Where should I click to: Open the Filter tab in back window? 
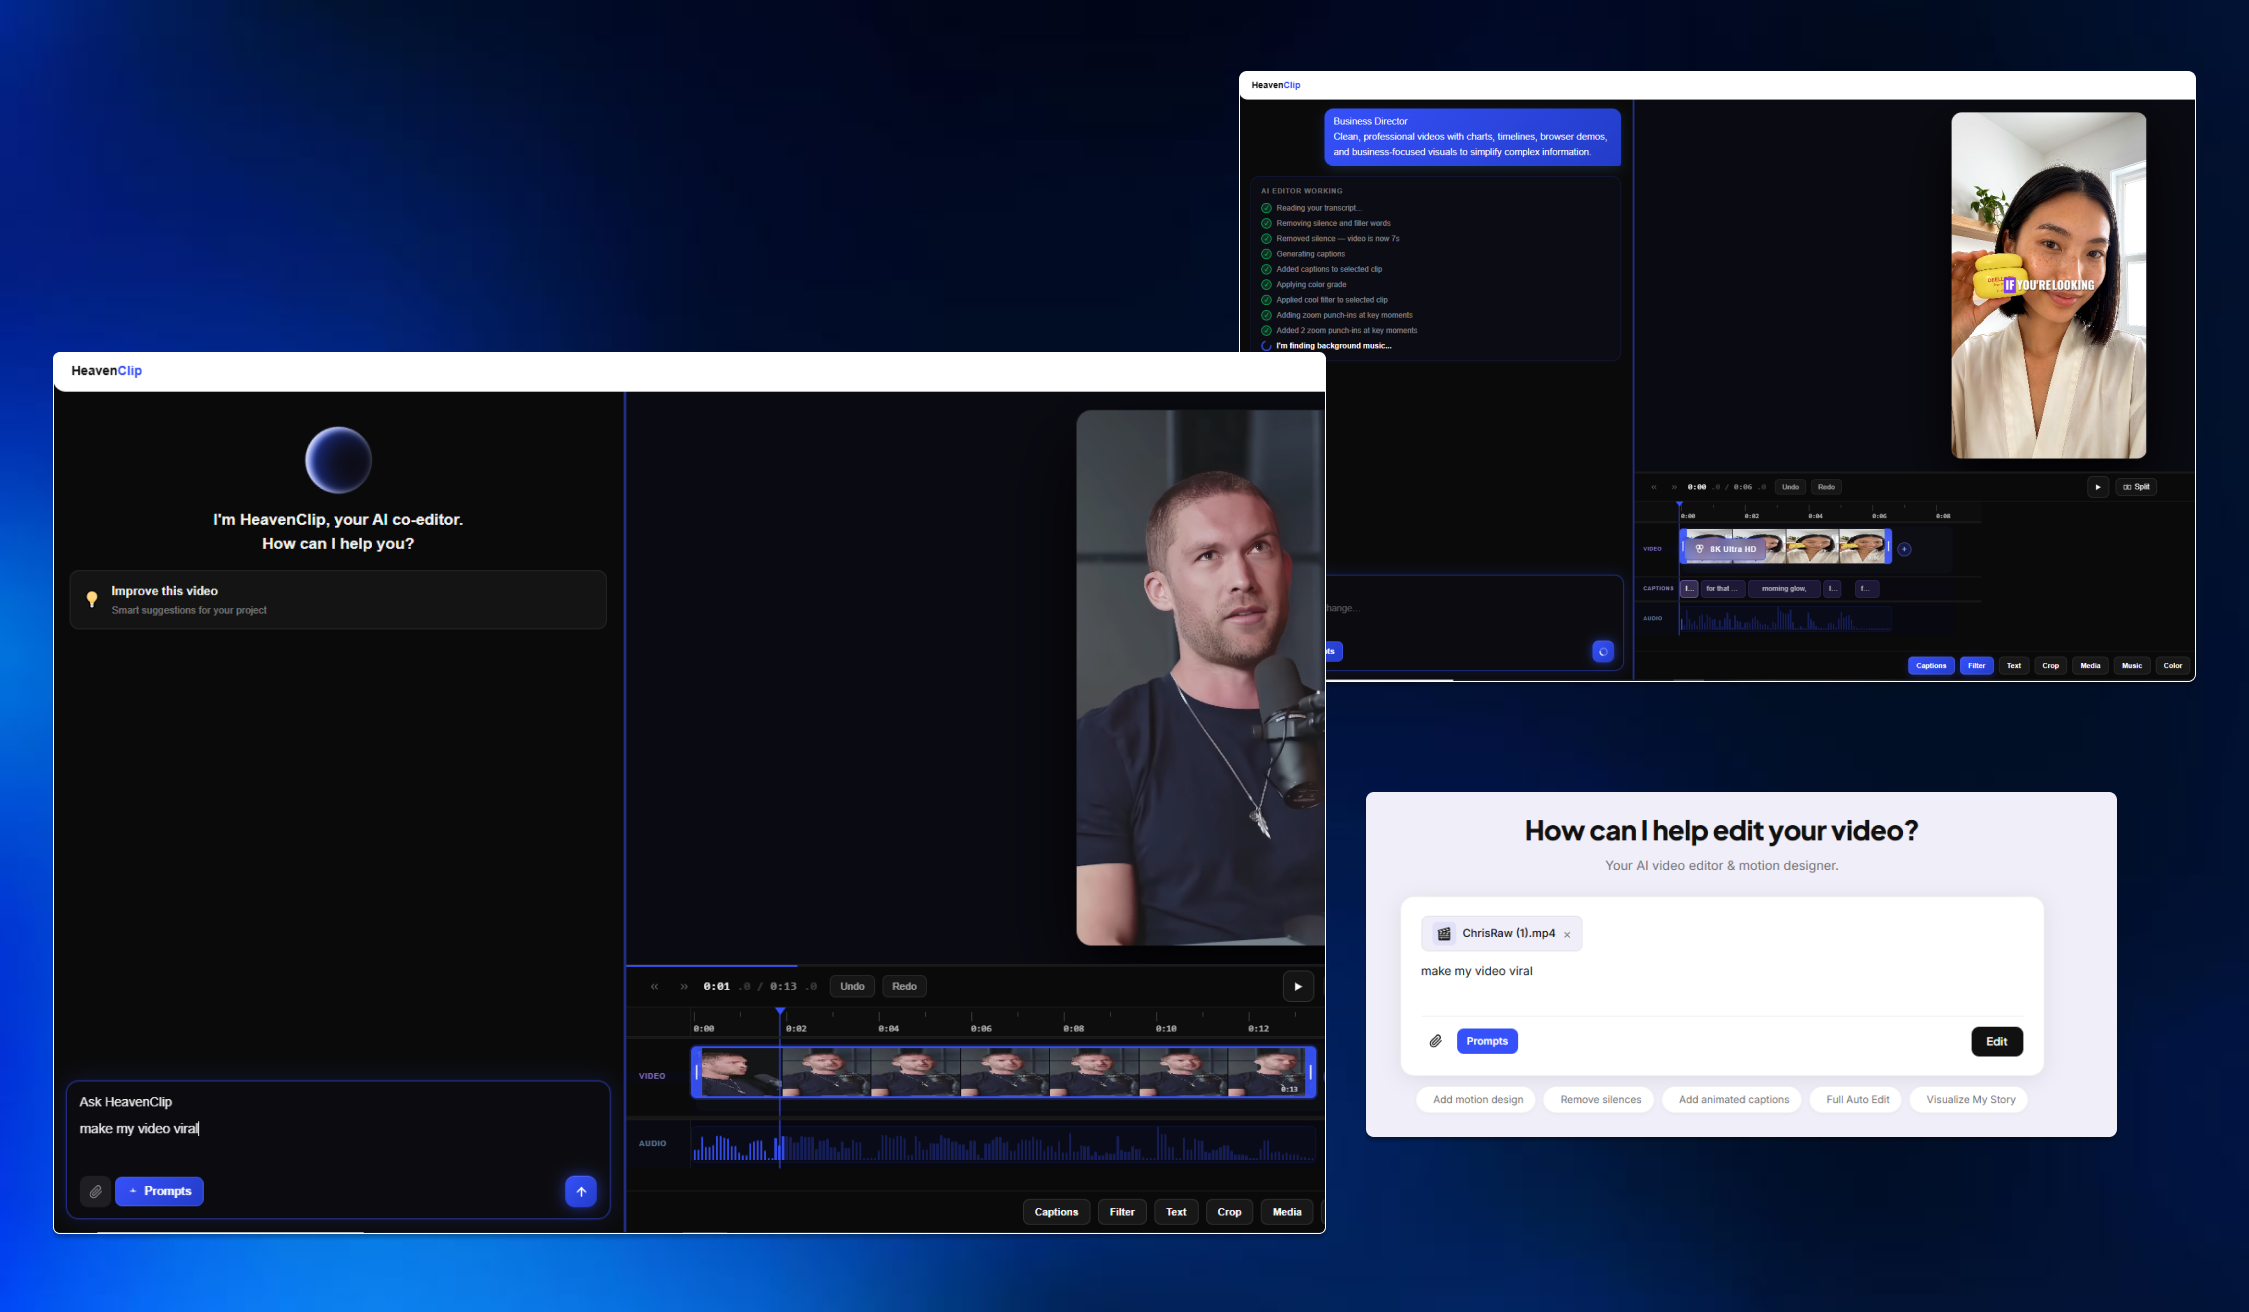pyautogui.click(x=1977, y=666)
